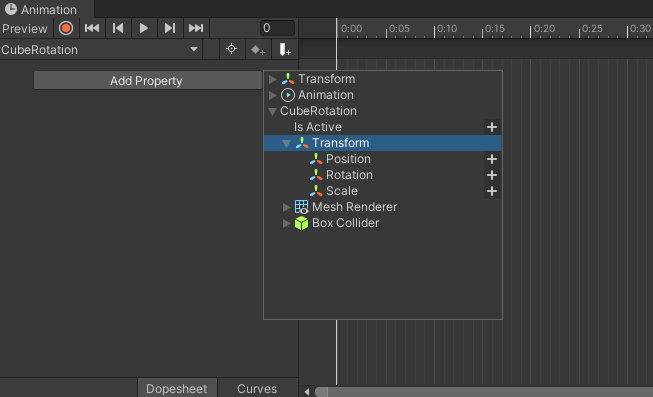Click the Position row axes icon
The image size is (653, 397).
pos(316,159)
